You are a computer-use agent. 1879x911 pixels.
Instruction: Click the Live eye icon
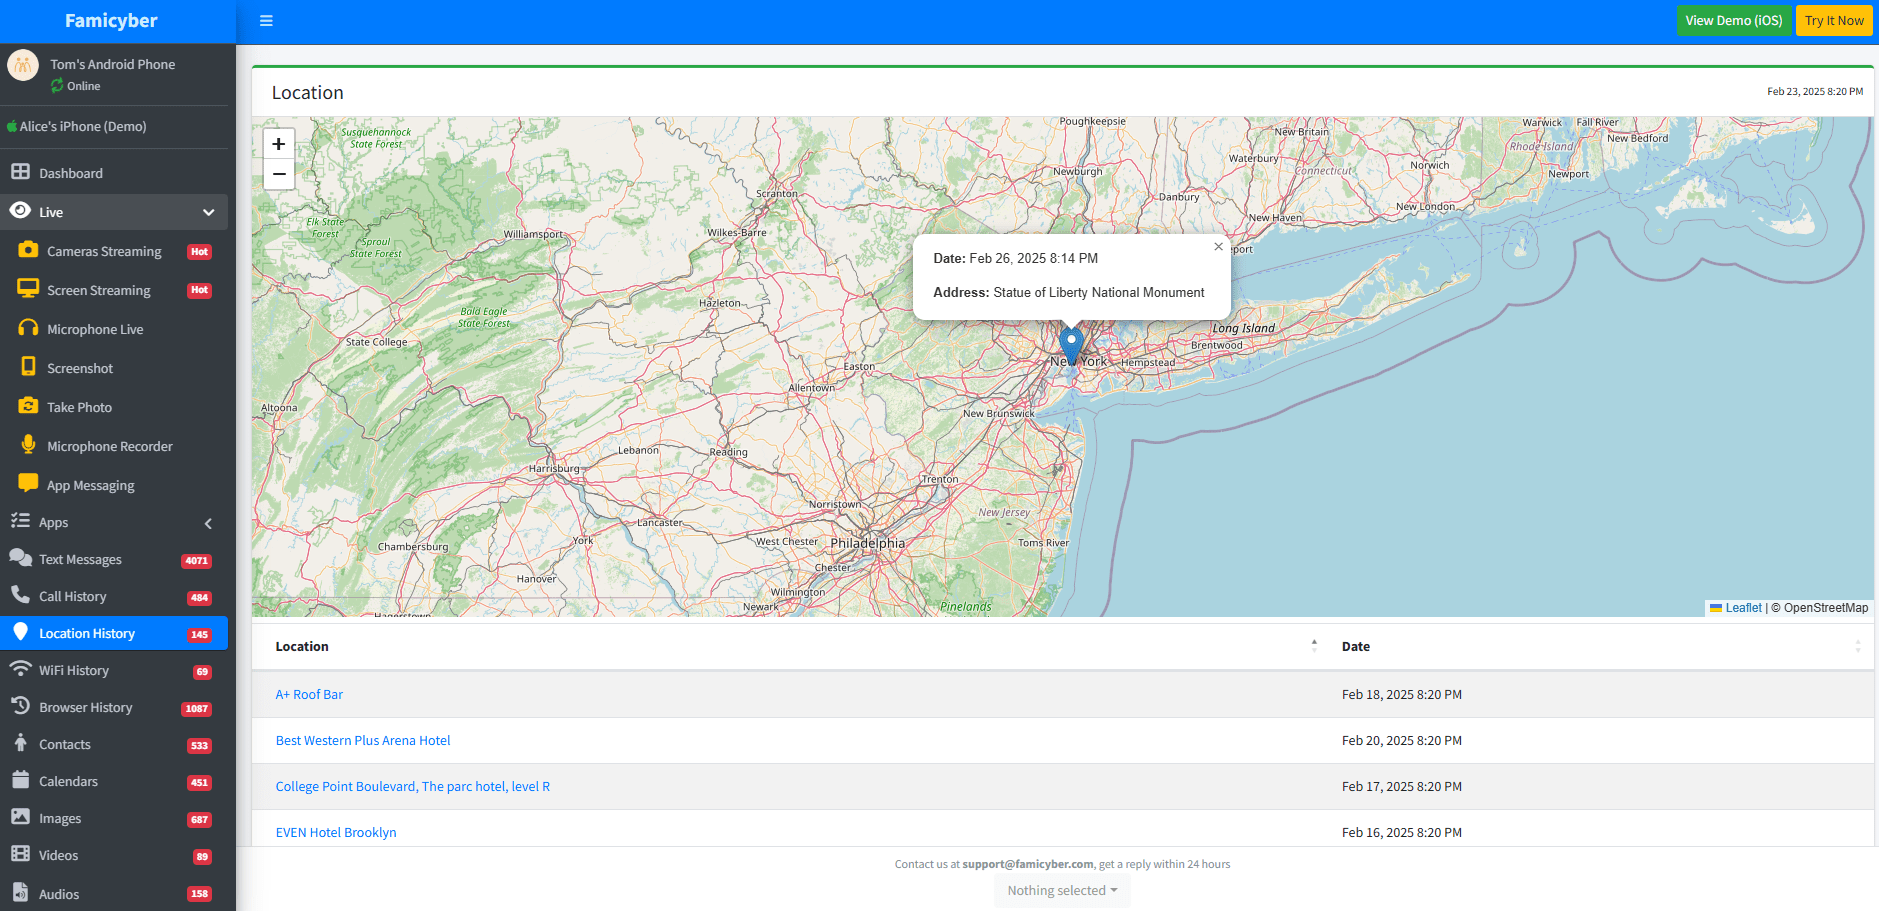pyautogui.click(x=20, y=211)
